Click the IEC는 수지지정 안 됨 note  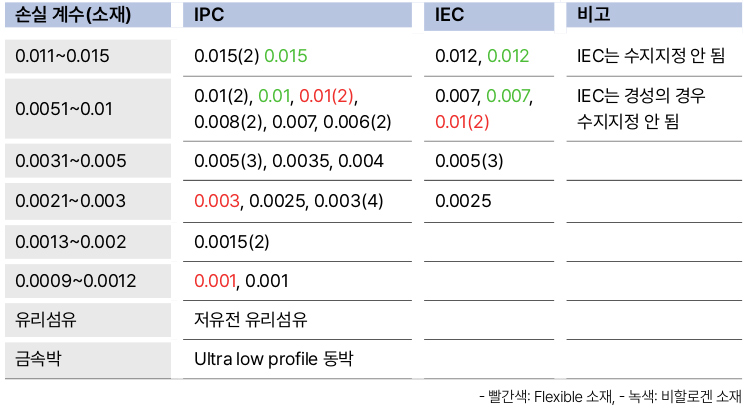pyautogui.click(x=651, y=56)
